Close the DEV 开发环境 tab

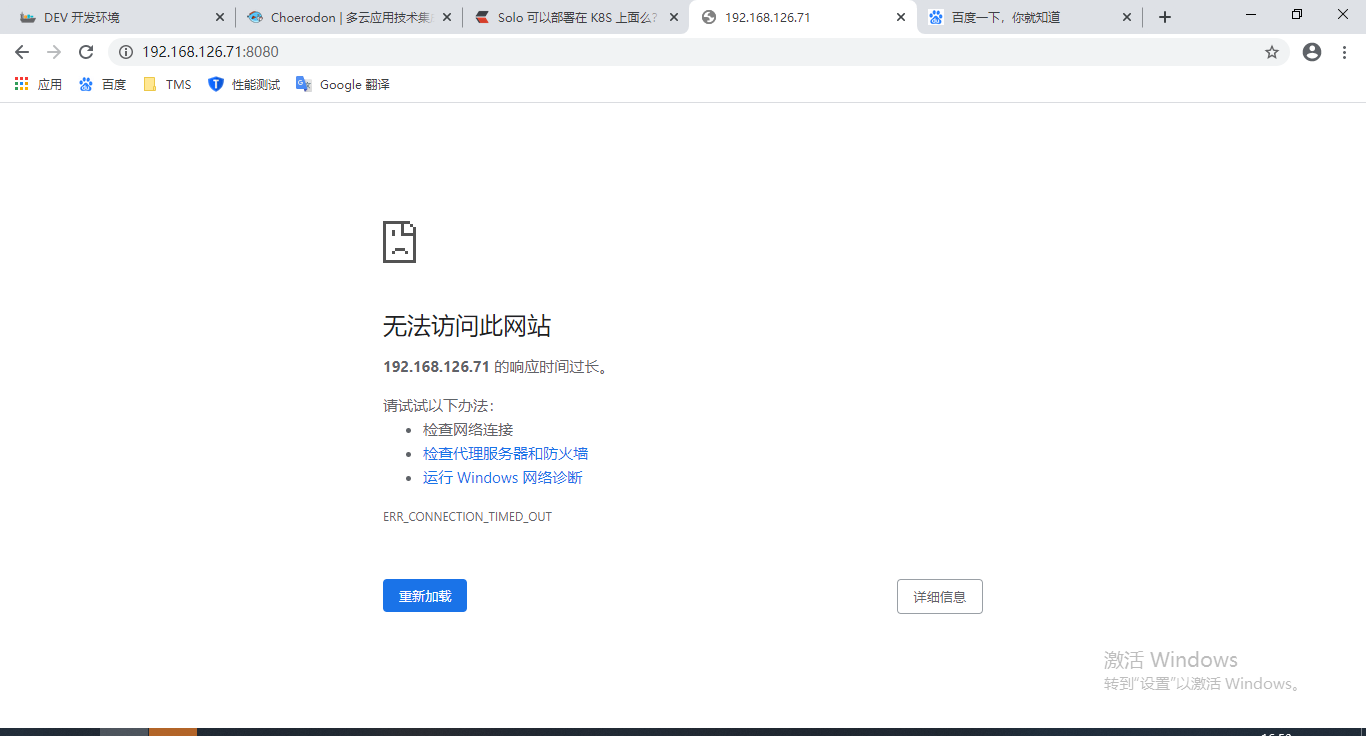click(220, 17)
